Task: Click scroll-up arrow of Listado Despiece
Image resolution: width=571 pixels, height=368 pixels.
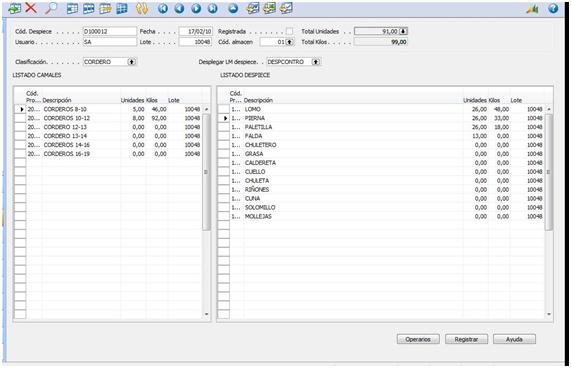Action: [549, 109]
